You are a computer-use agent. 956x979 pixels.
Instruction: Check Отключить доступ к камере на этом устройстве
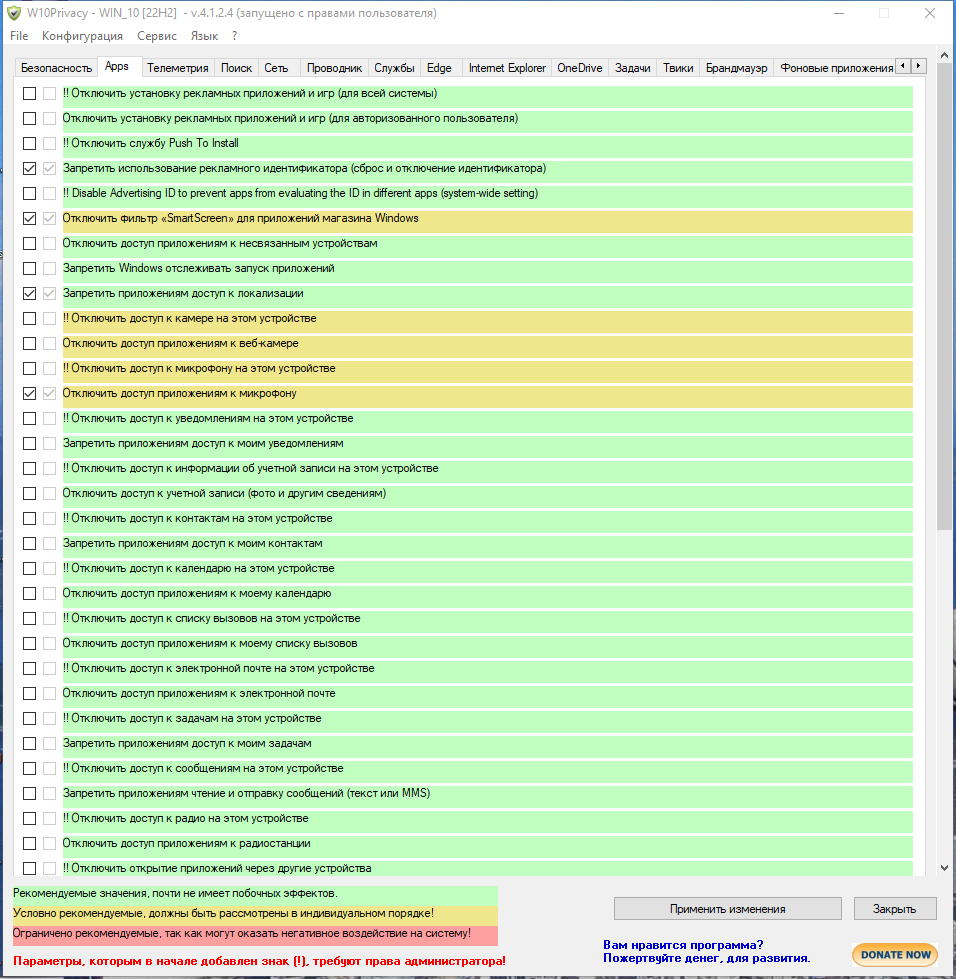pos(29,318)
